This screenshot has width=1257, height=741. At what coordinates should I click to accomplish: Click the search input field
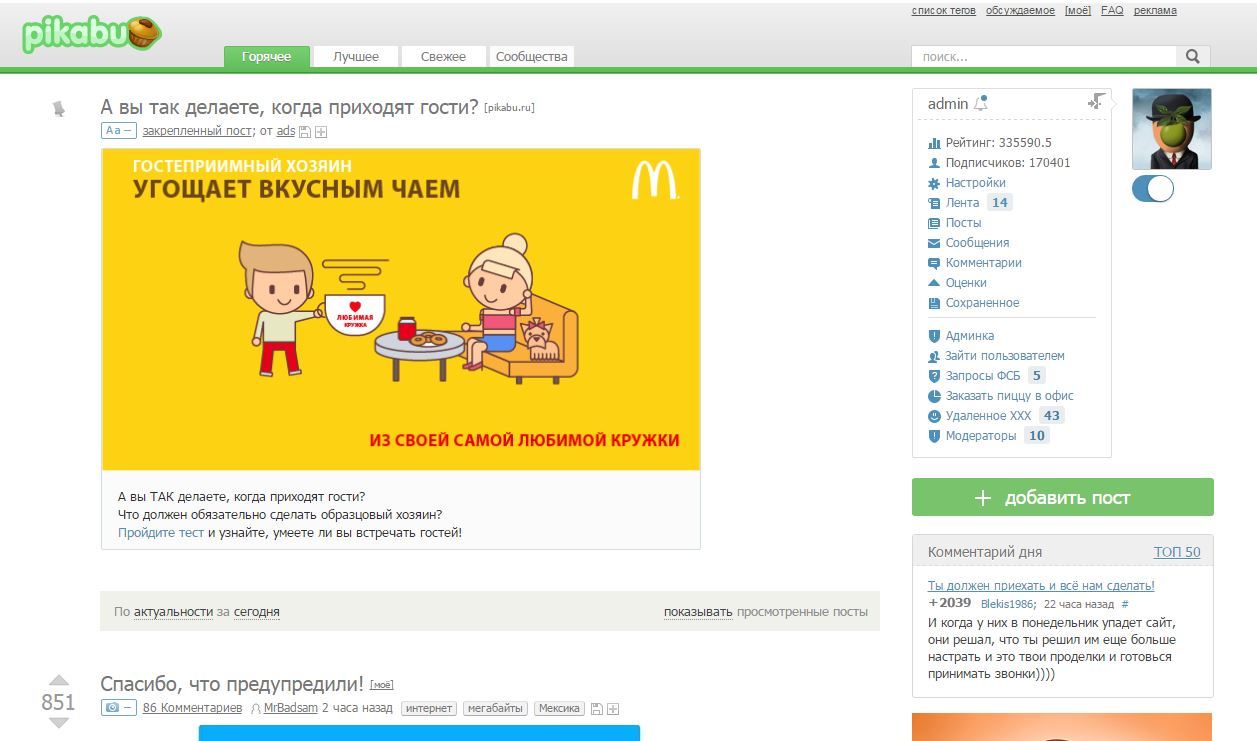[1043, 57]
